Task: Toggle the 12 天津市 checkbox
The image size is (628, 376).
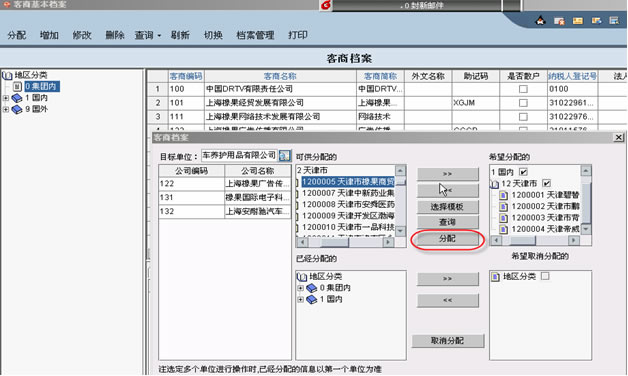Action: coord(546,183)
